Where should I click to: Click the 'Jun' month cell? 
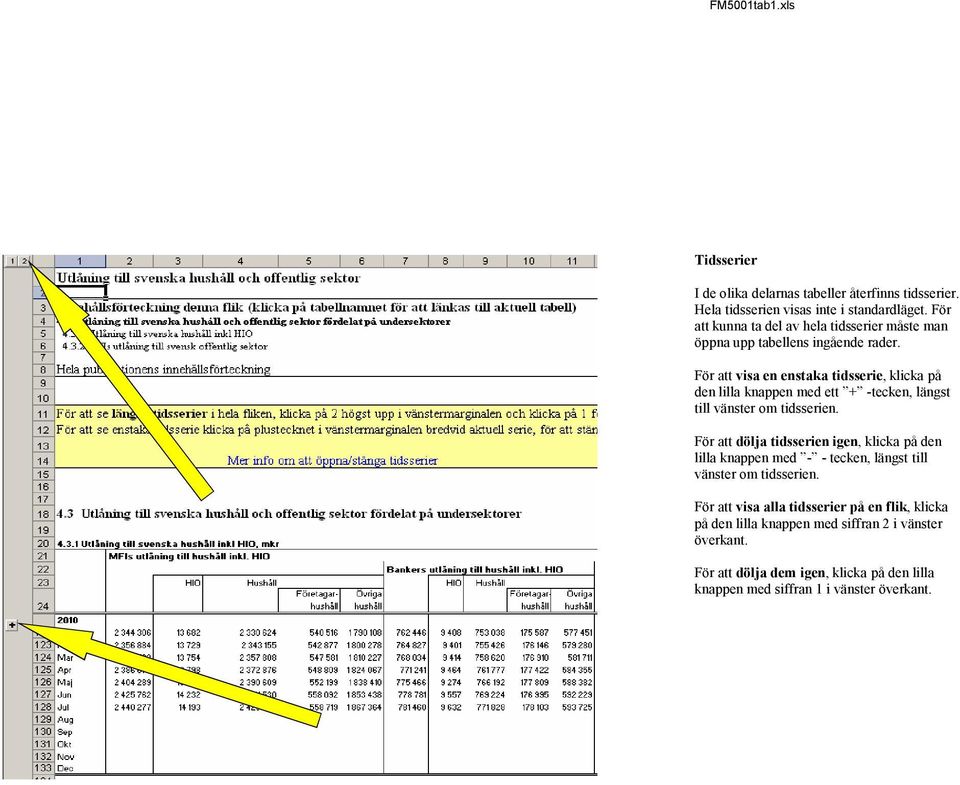click(64, 695)
